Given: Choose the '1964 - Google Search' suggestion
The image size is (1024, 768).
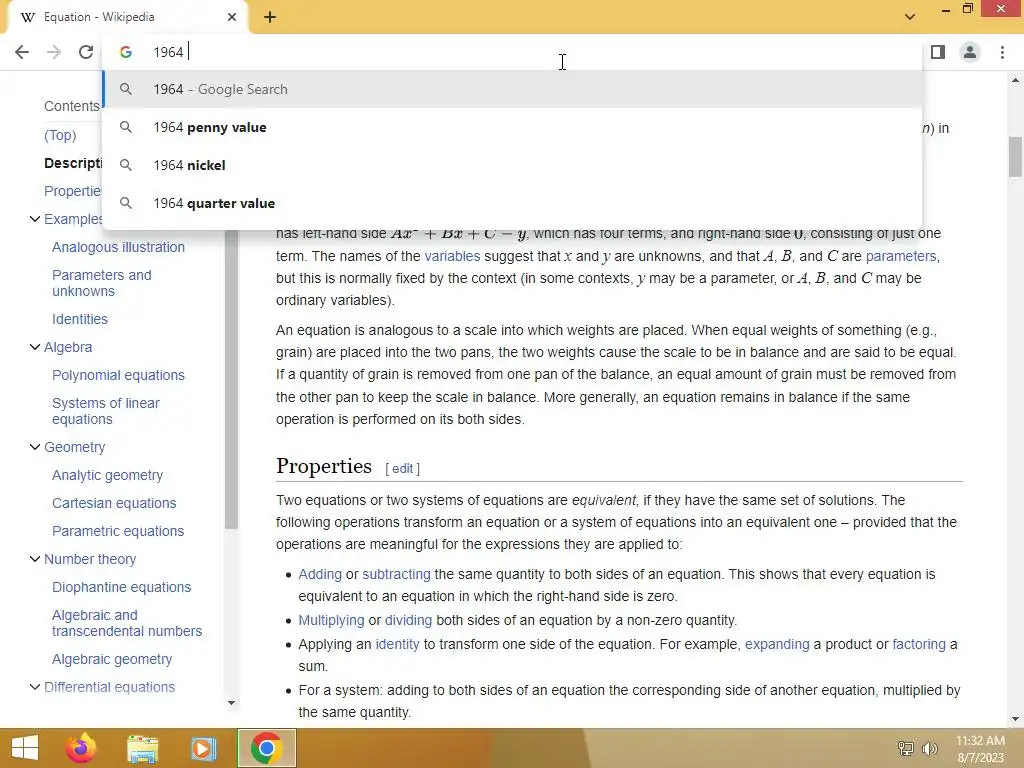Looking at the screenshot, I should 513,89.
